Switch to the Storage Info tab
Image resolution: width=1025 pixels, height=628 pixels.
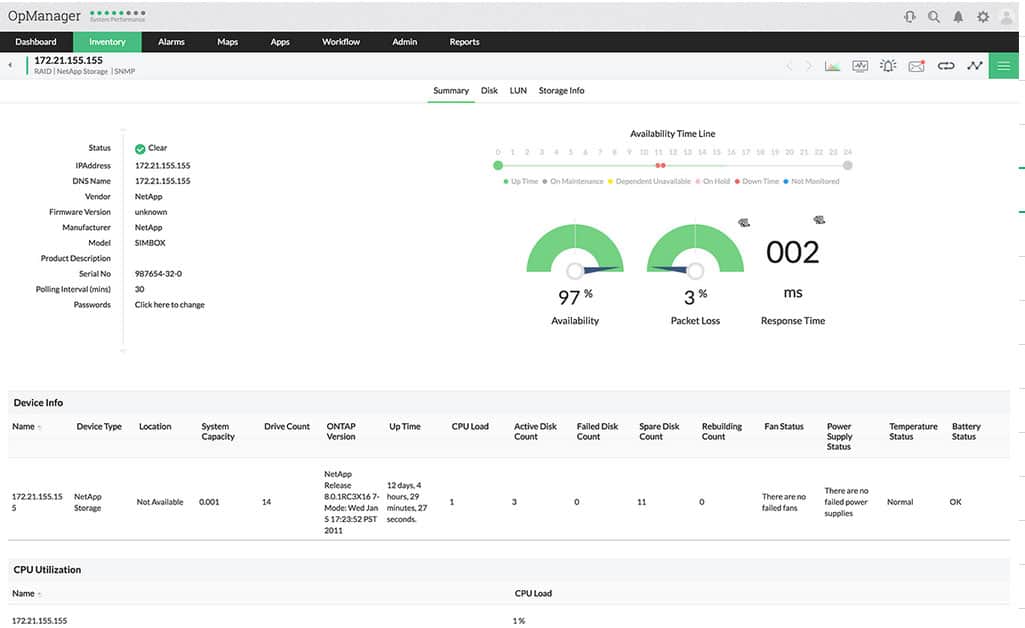562,91
